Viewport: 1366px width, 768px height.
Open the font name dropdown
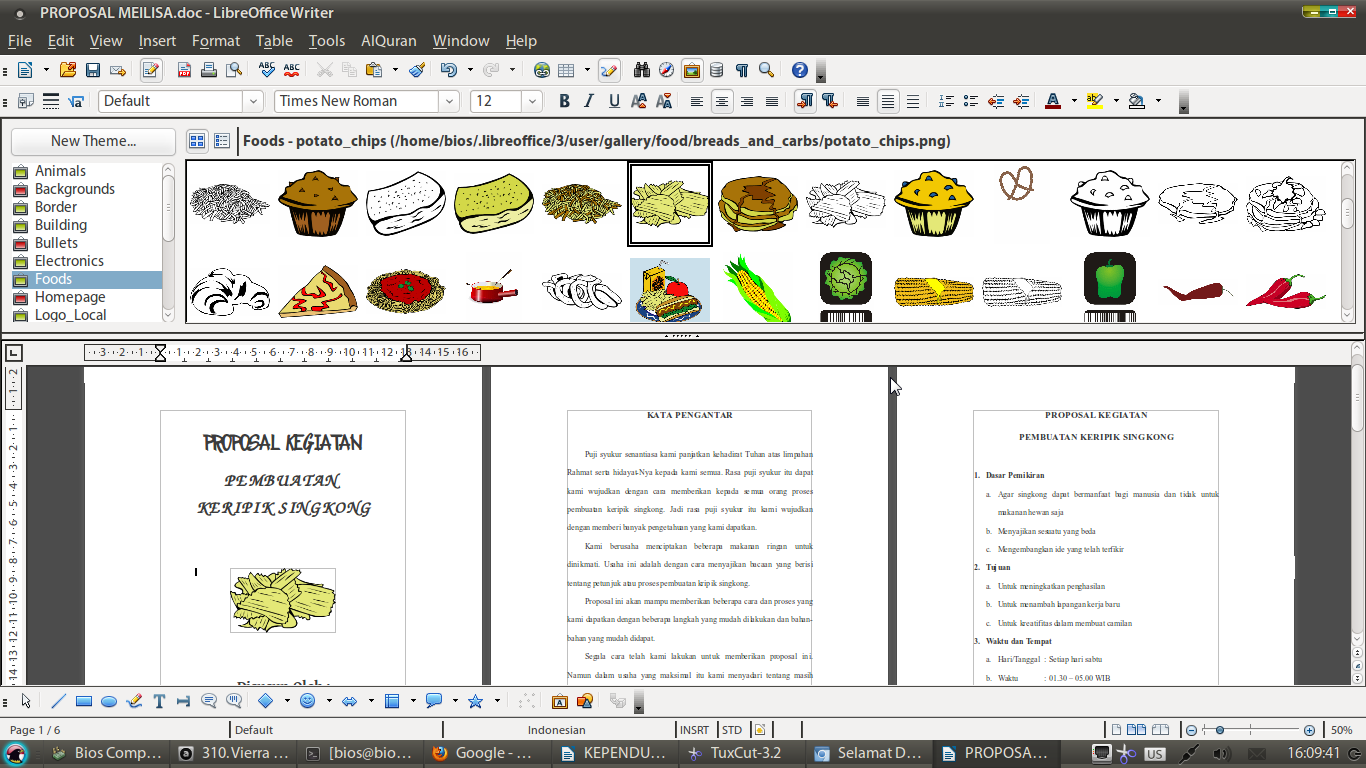(449, 101)
